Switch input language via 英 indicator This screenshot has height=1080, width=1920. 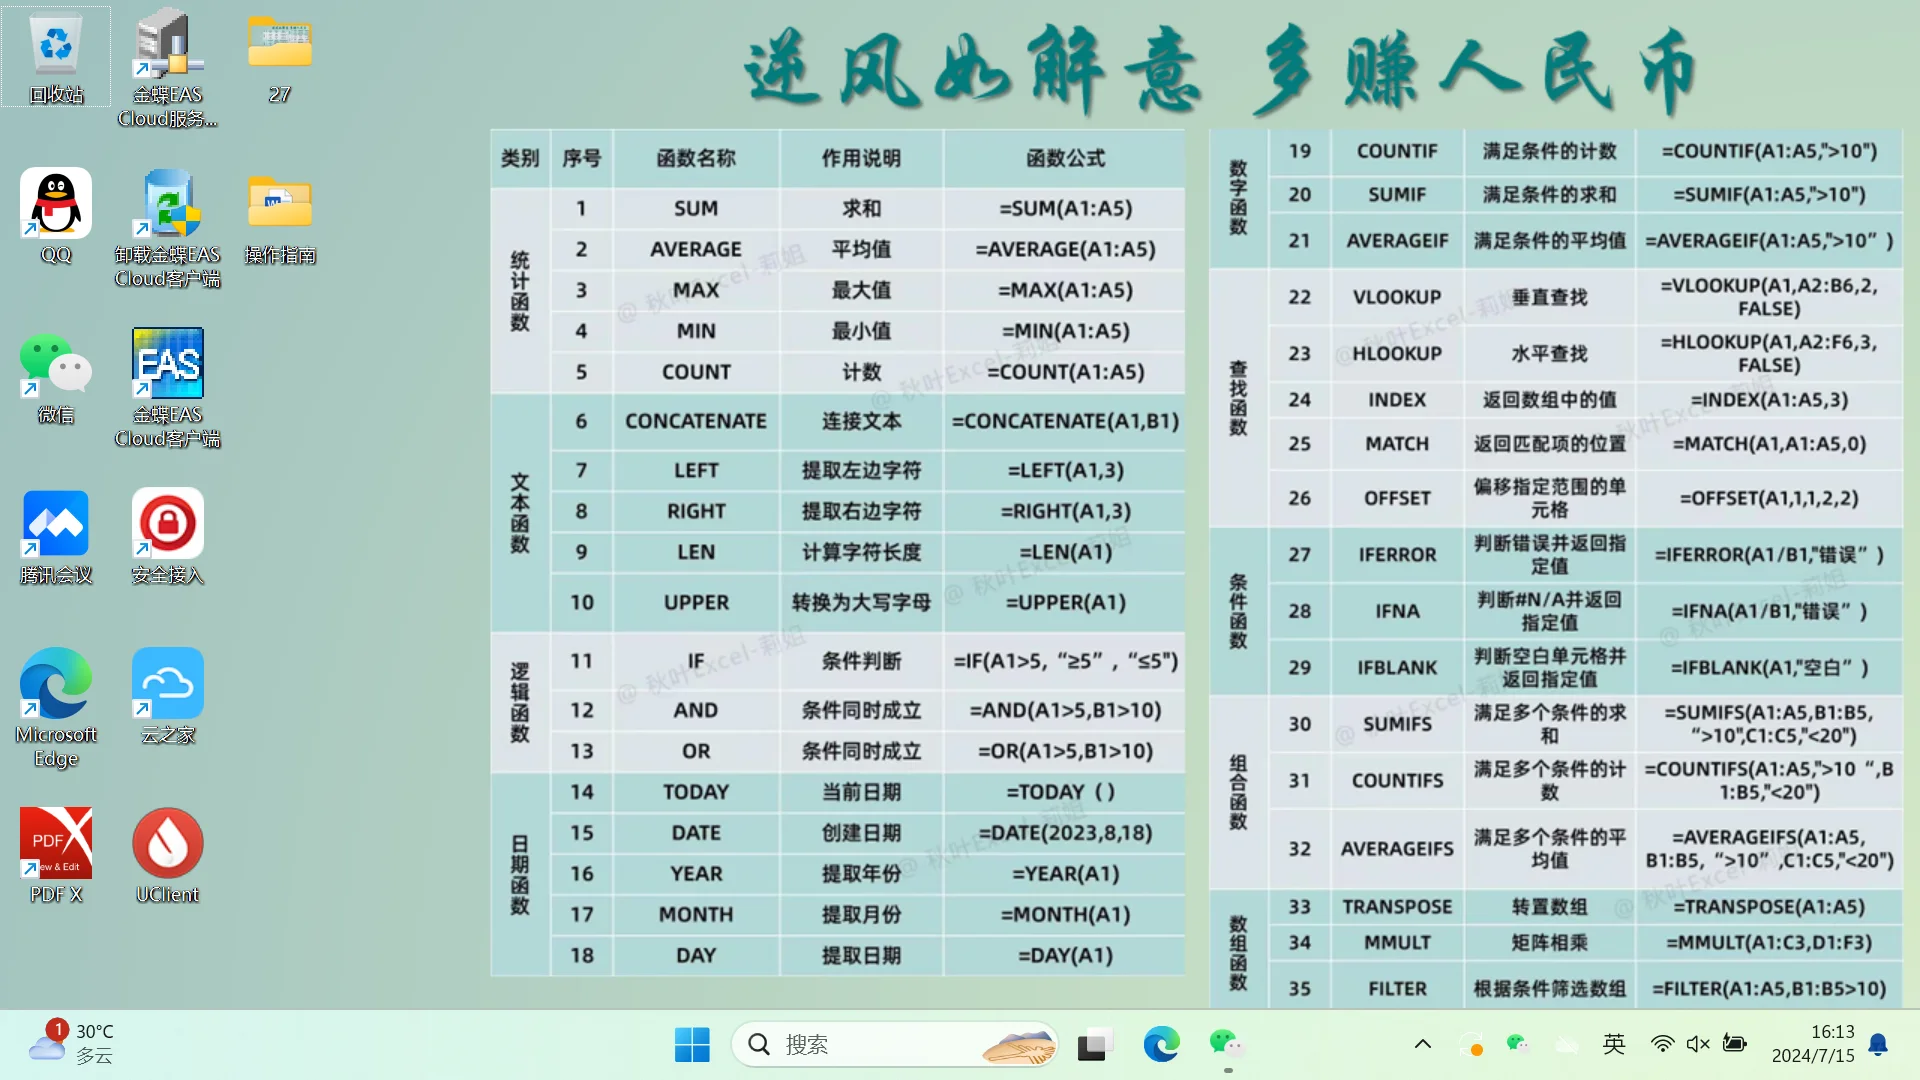[1613, 1044]
